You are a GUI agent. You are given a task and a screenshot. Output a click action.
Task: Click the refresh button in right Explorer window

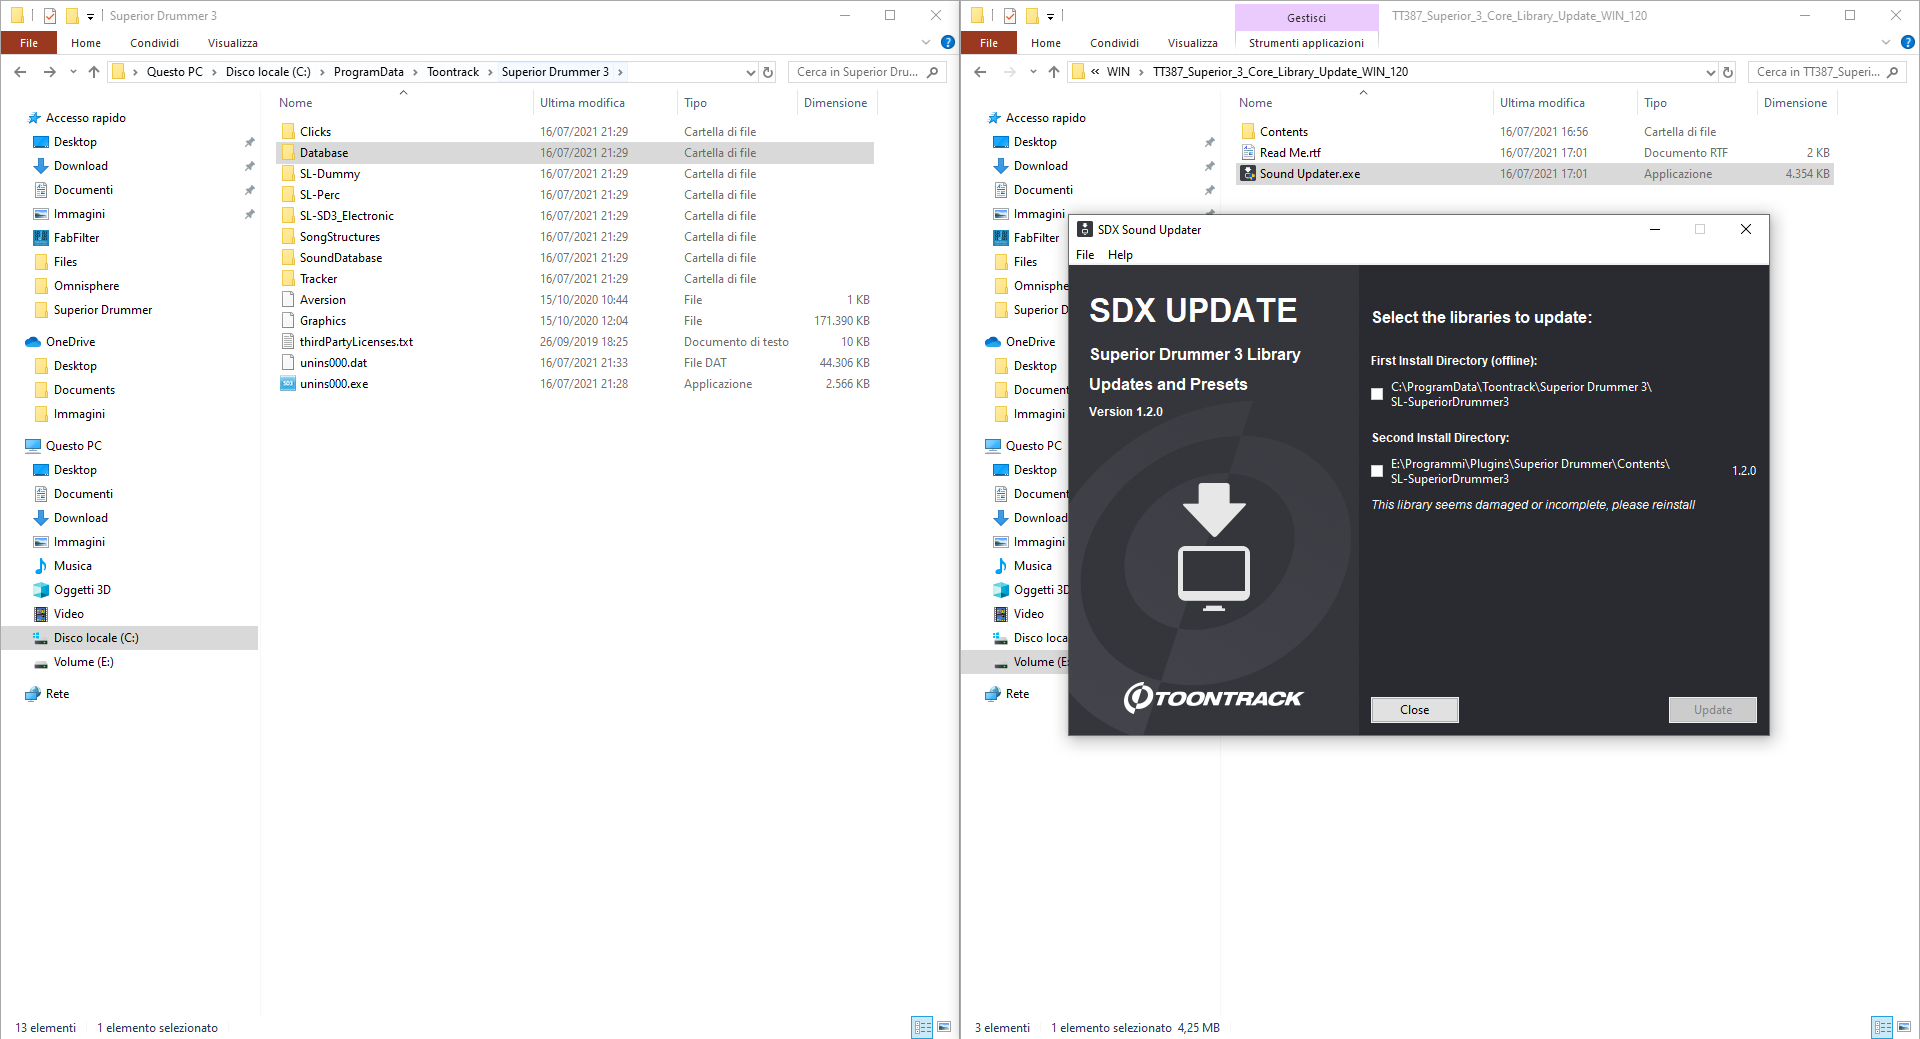click(x=1728, y=72)
